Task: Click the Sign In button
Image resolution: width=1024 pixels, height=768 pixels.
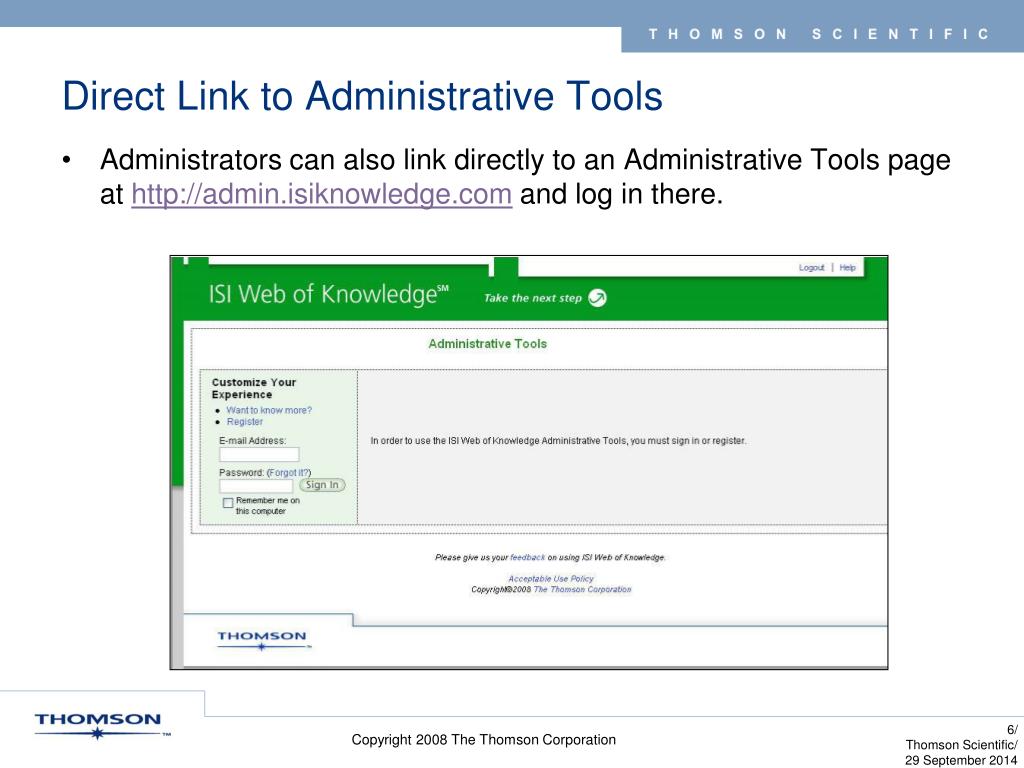Action: (322, 485)
